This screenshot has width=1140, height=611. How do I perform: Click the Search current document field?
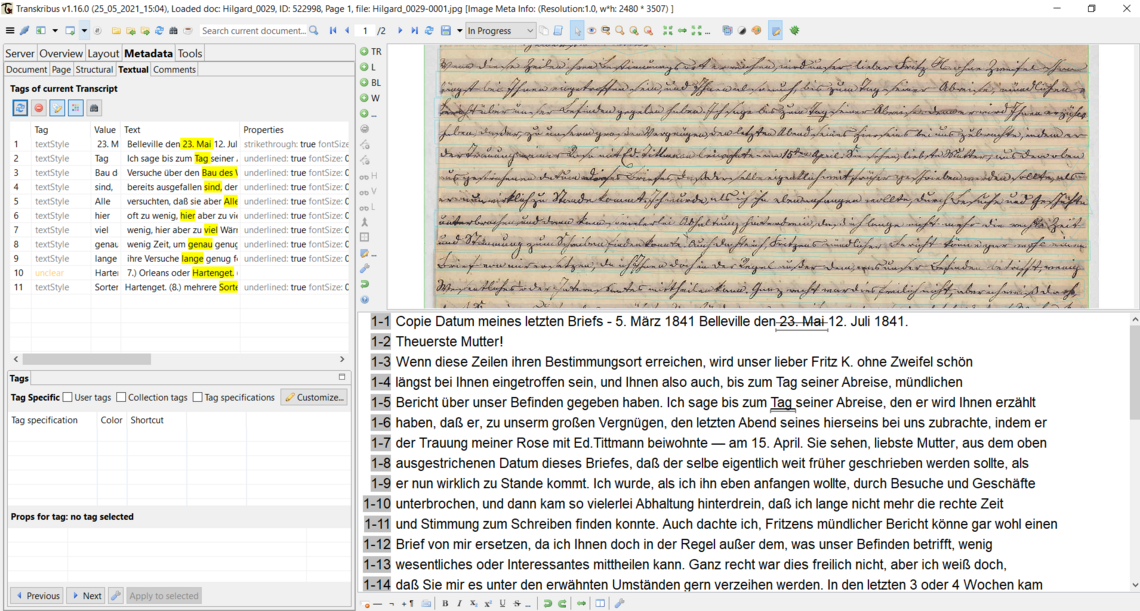pyautogui.click(x=255, y=31)
